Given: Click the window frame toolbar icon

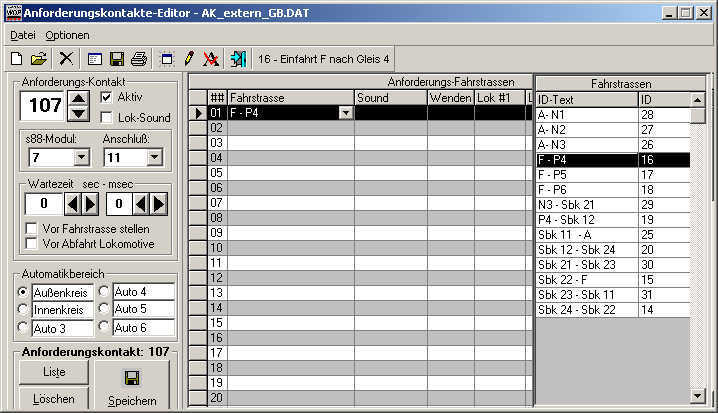Looking at the screenshot, I should coord(167,59).
